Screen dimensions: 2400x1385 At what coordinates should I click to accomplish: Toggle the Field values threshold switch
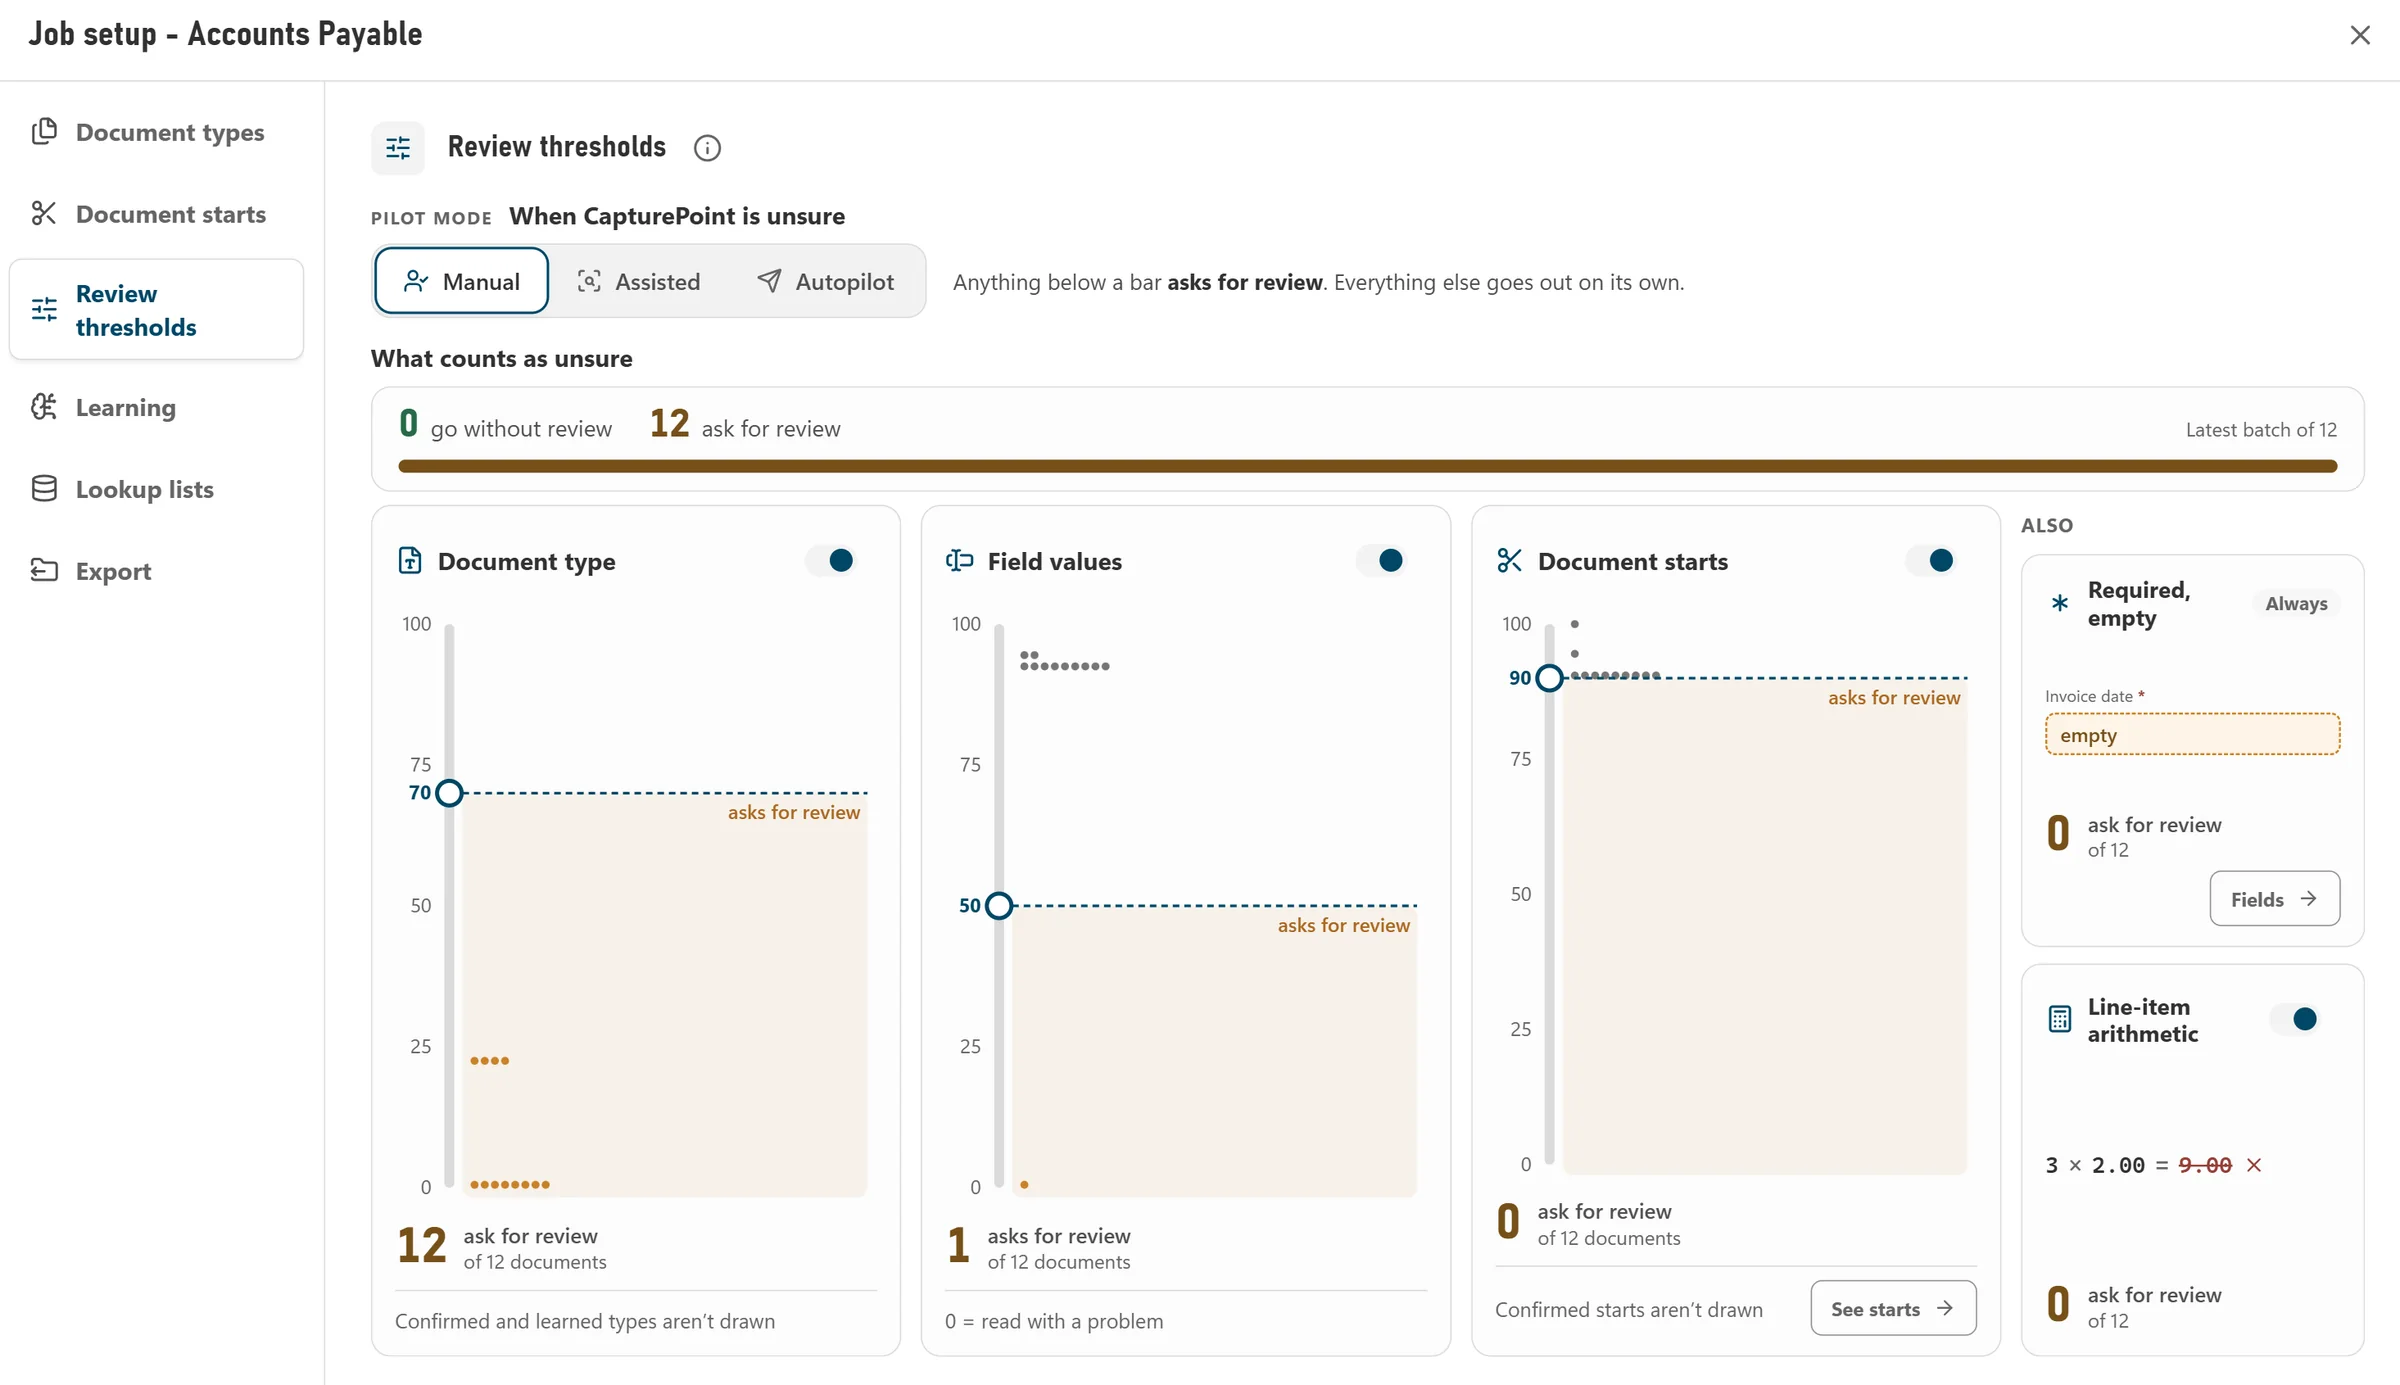[x=1381, y=561]
